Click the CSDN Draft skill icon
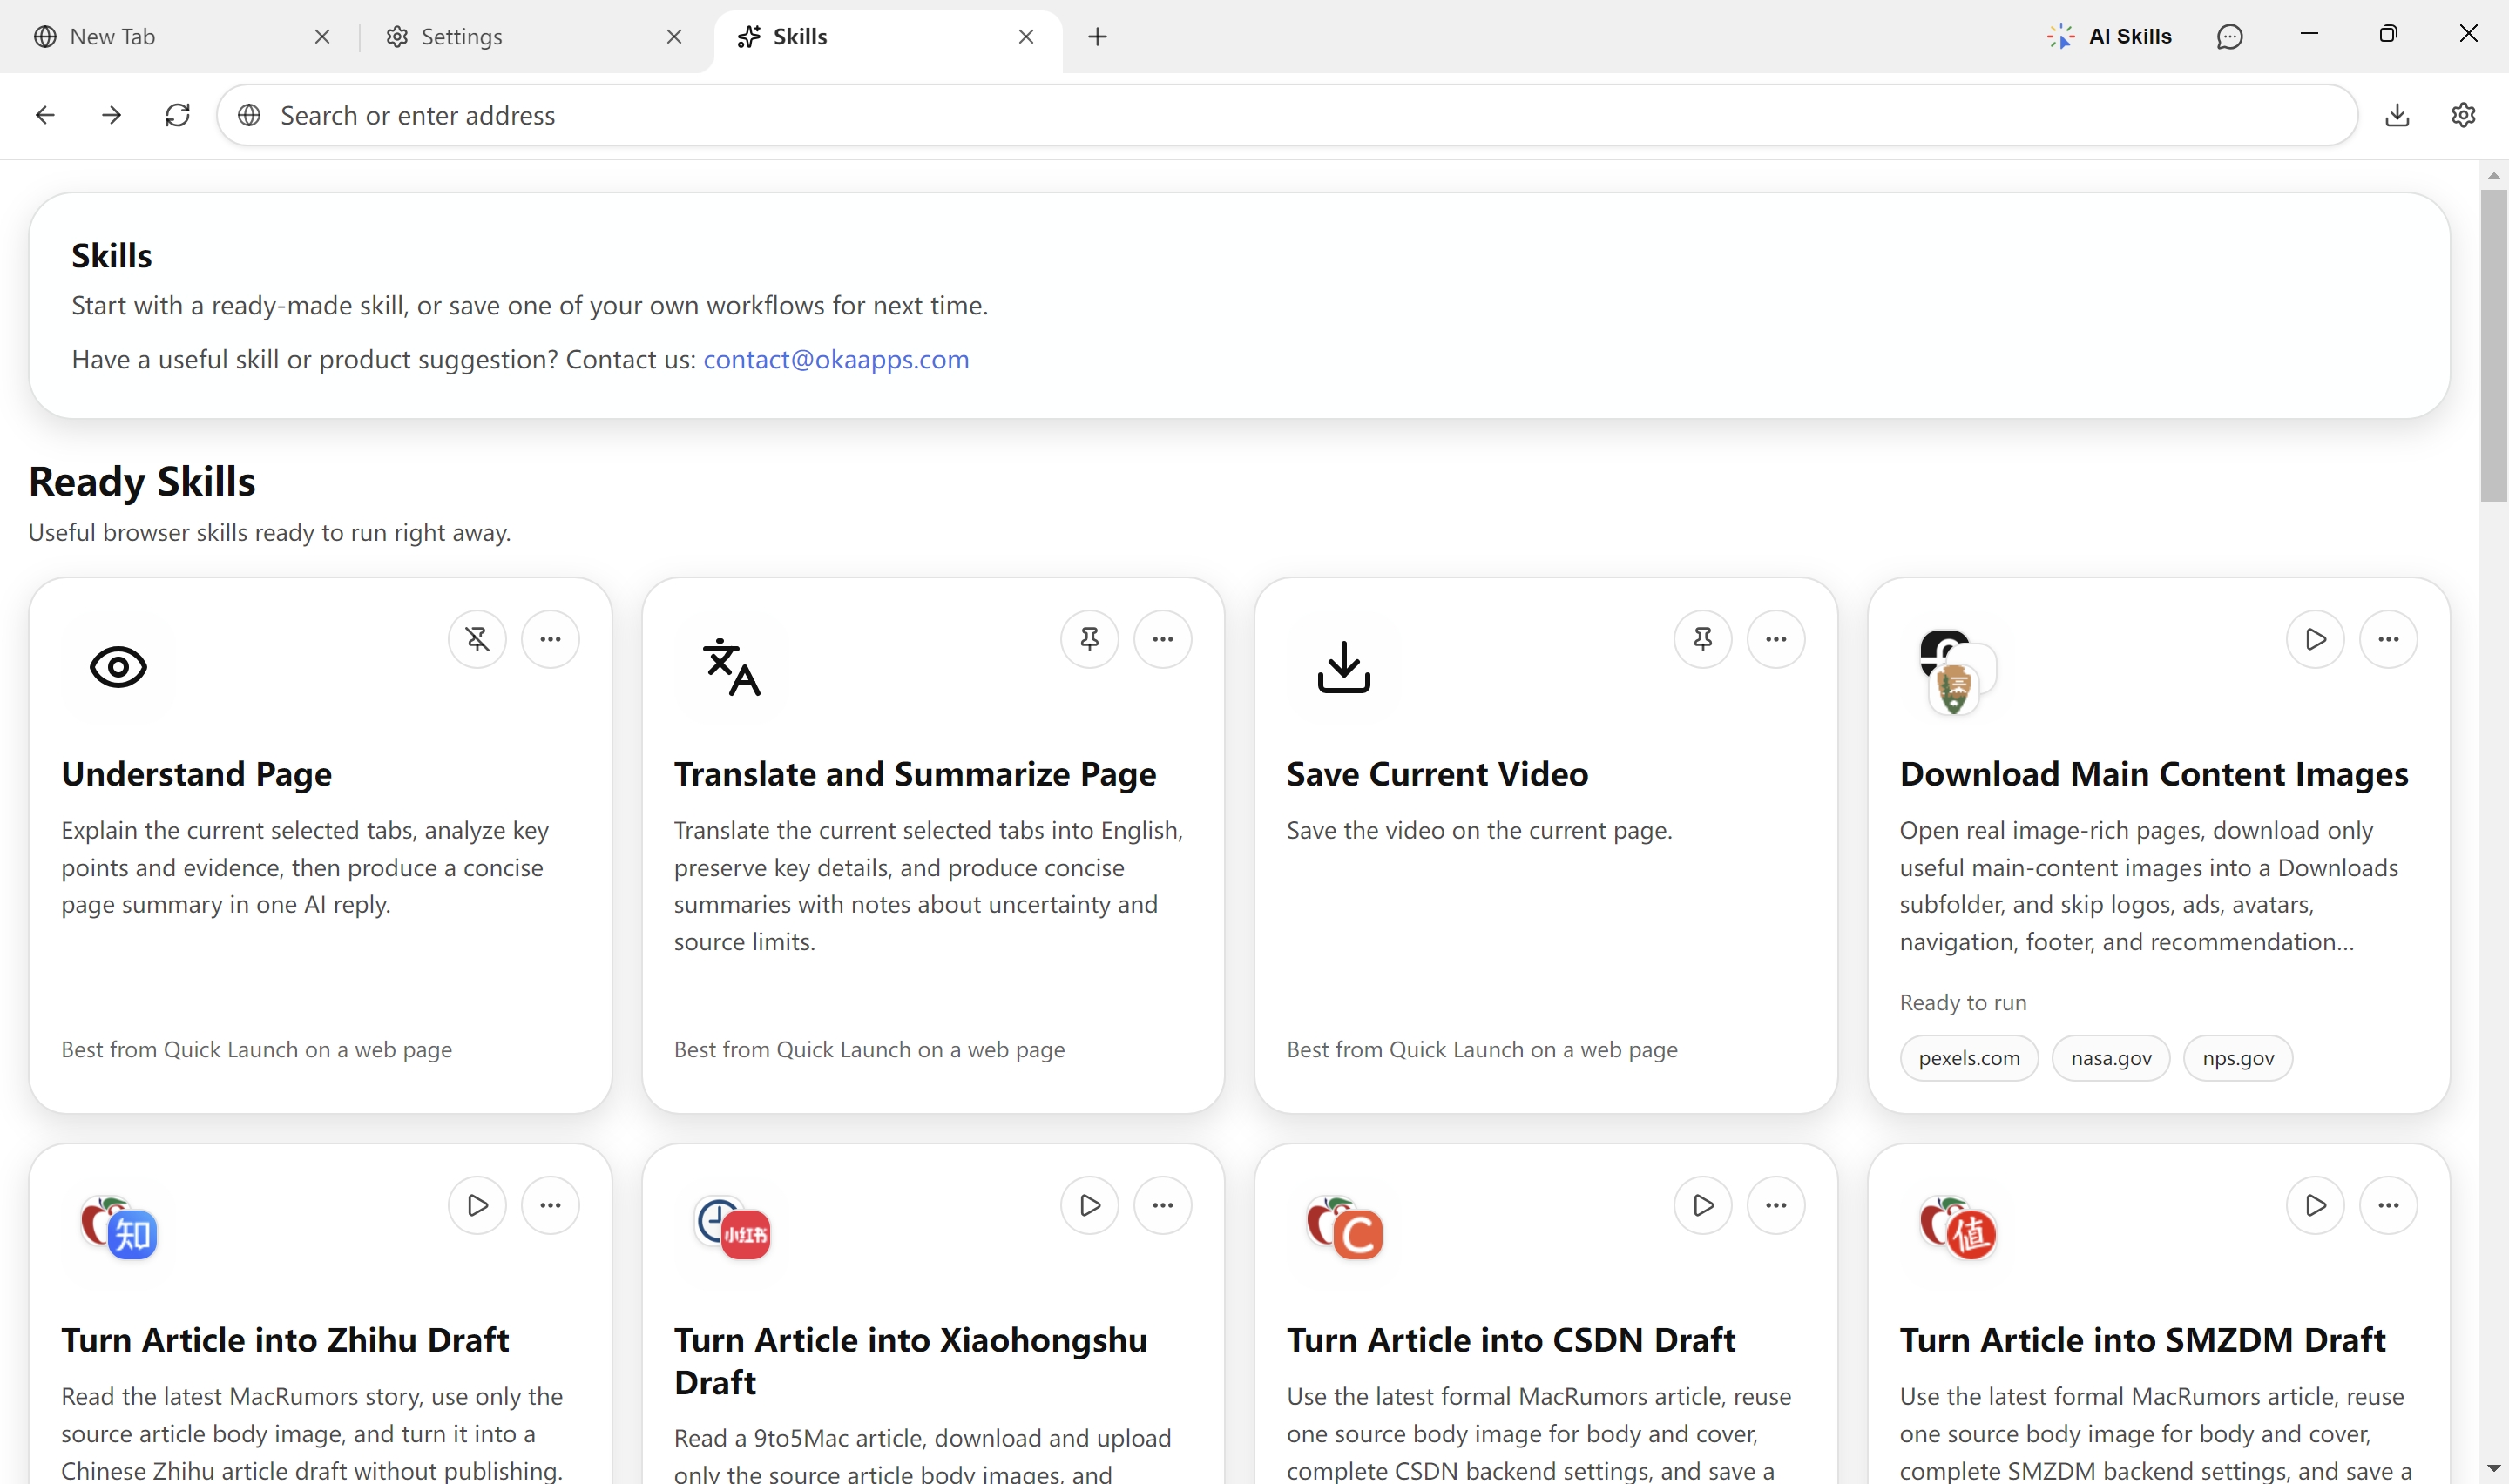Image resolution: width=2509 pixels, height=1484 pixels. (1344, 1227)
